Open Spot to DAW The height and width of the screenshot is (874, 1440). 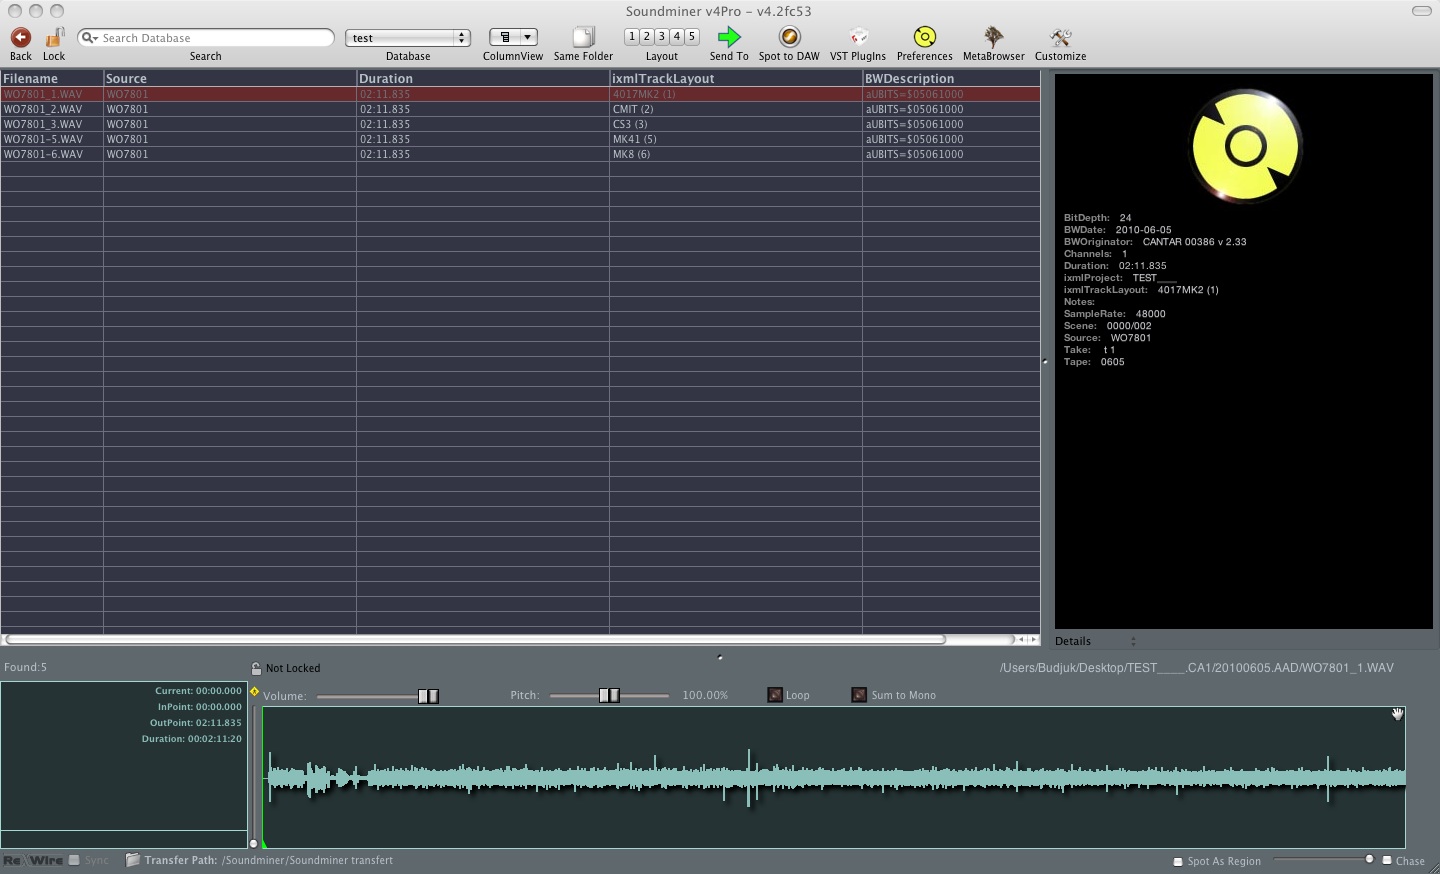(789, 38)
